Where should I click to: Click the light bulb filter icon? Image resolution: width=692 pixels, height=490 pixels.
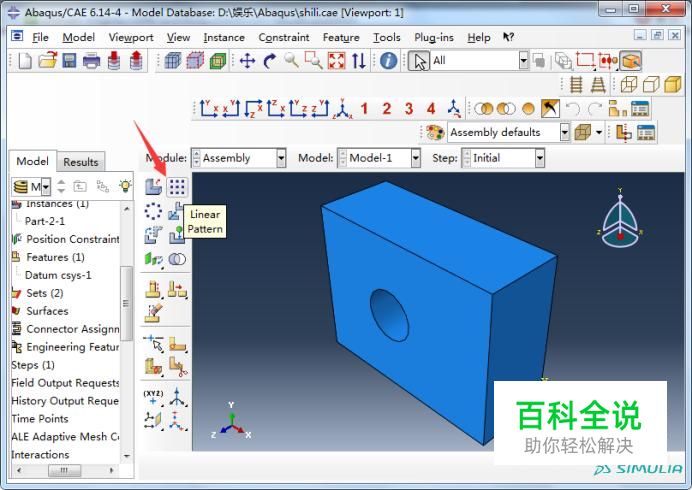tap(125, 186)
